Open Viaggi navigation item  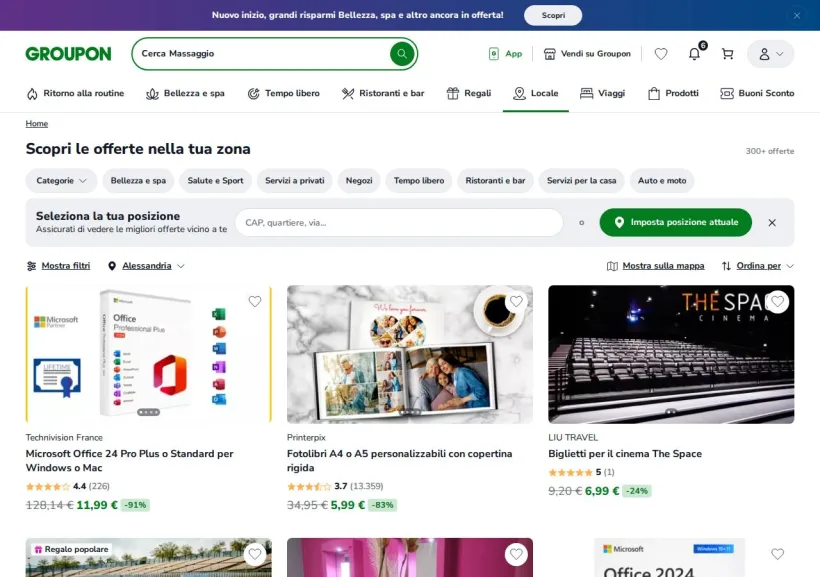(602, 93)
